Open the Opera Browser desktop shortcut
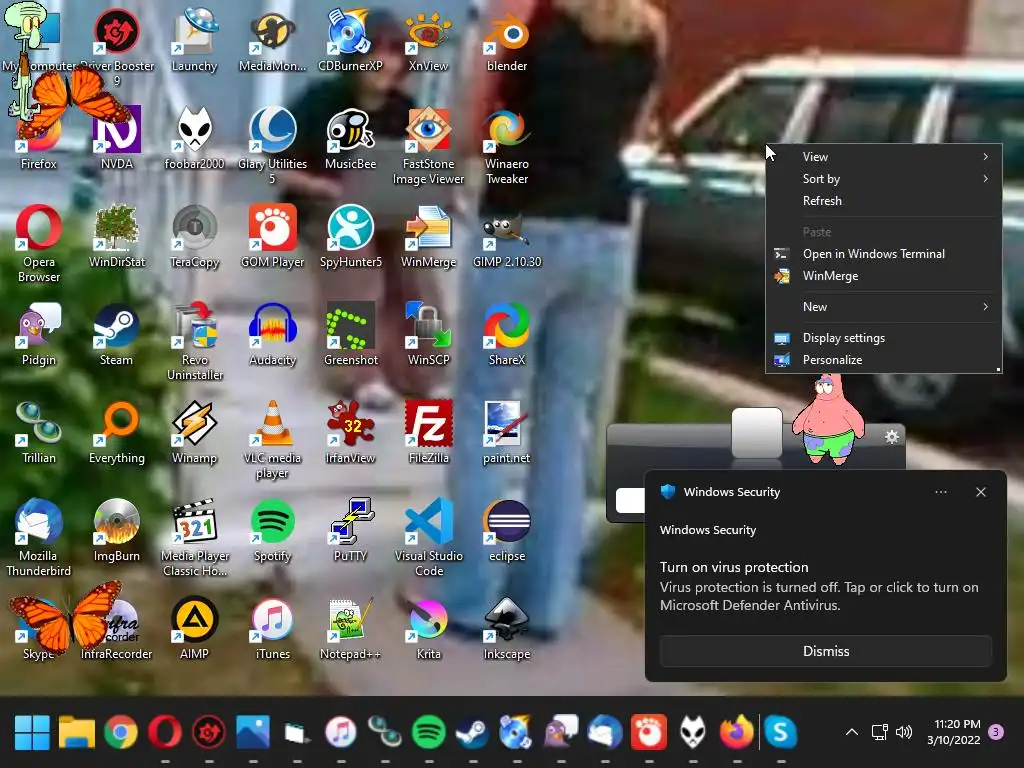 39,243
